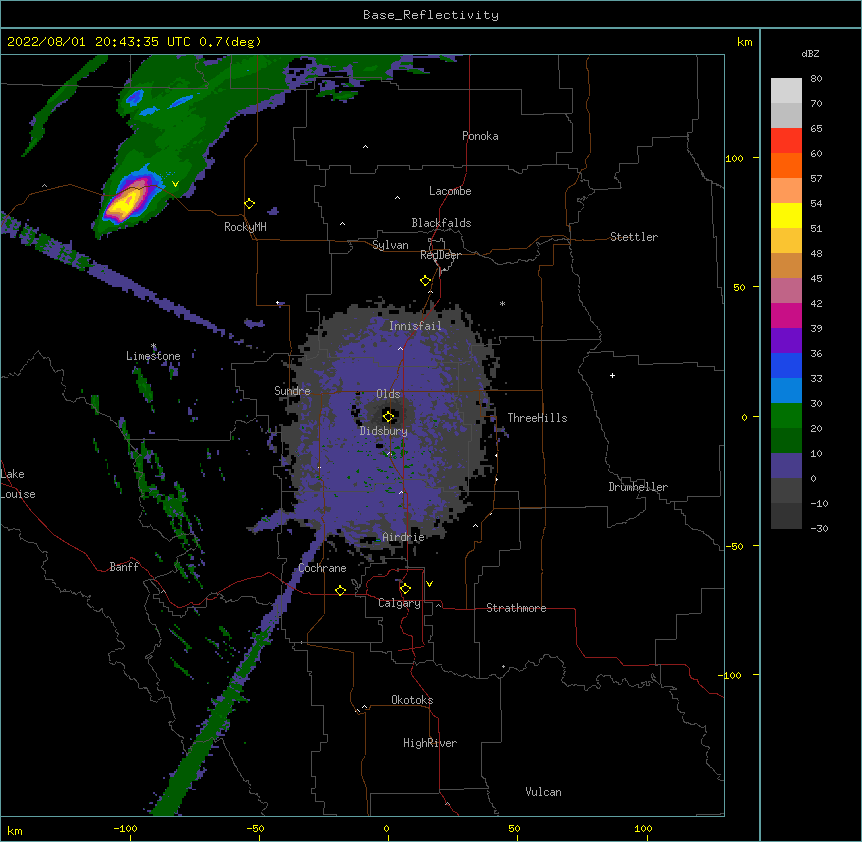Select the Blackfalds city label

point(441,223)
